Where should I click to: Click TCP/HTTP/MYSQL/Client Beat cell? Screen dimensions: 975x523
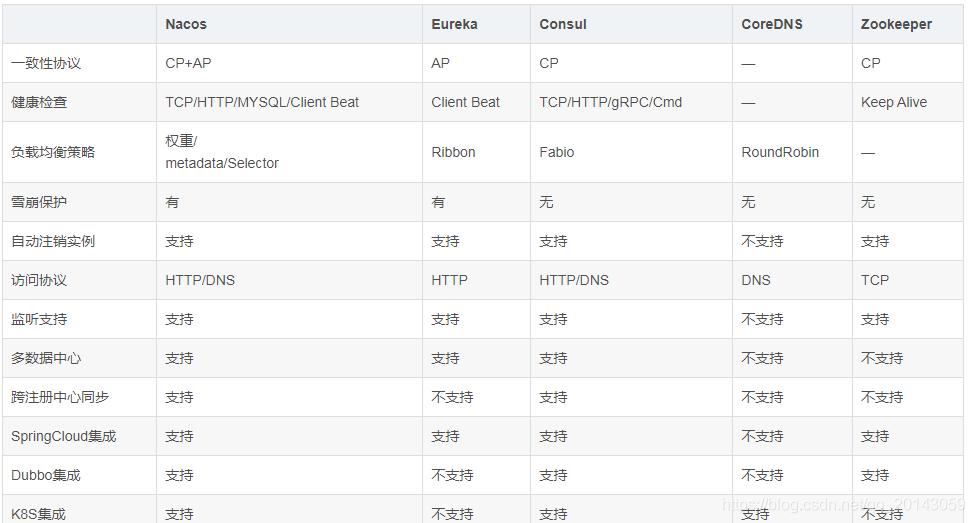[262, 103]
